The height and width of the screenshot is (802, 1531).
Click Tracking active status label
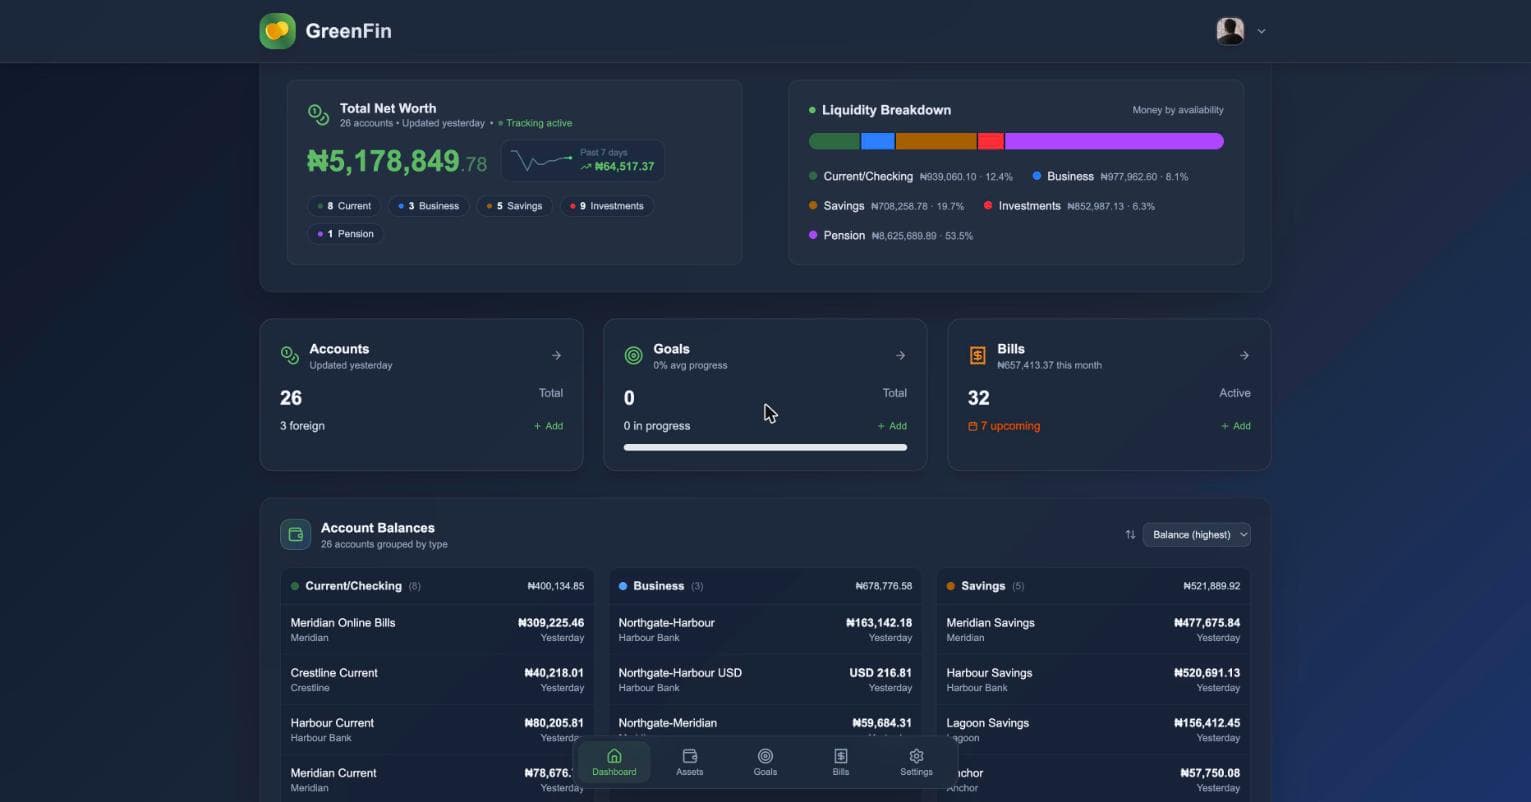coord(535,123)
